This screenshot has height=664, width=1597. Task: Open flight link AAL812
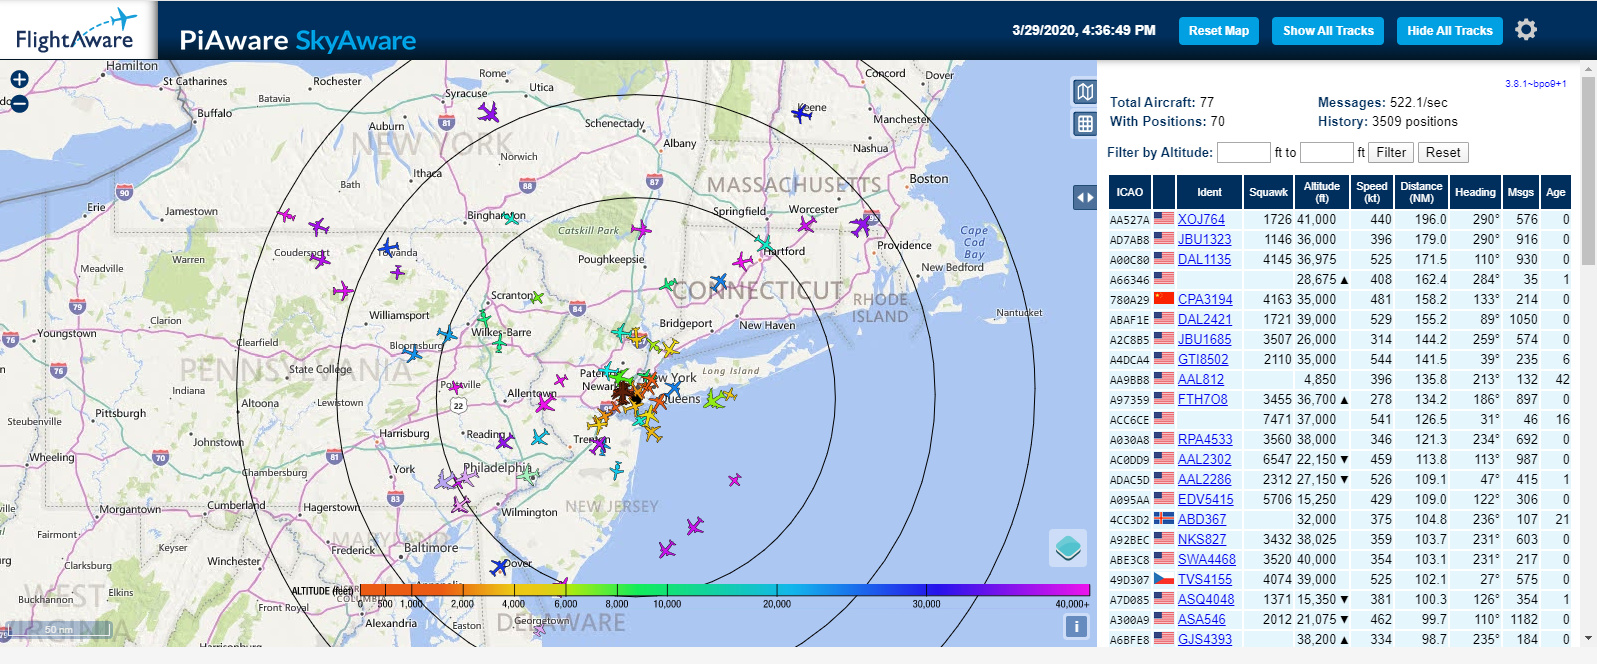pos(1201,379)
